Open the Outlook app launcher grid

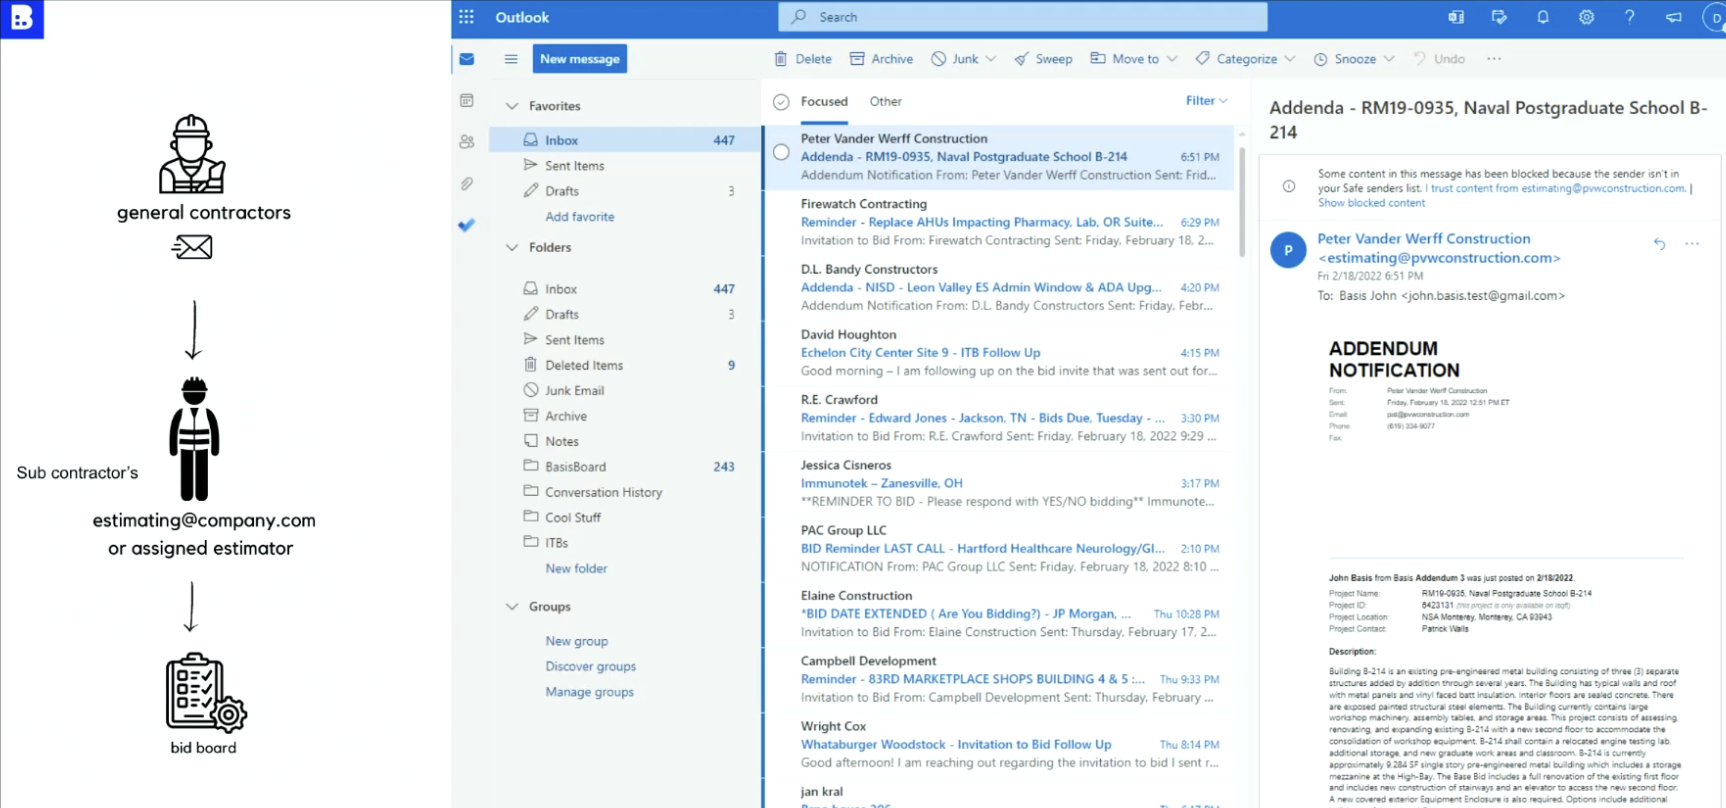tap(466, 17)
